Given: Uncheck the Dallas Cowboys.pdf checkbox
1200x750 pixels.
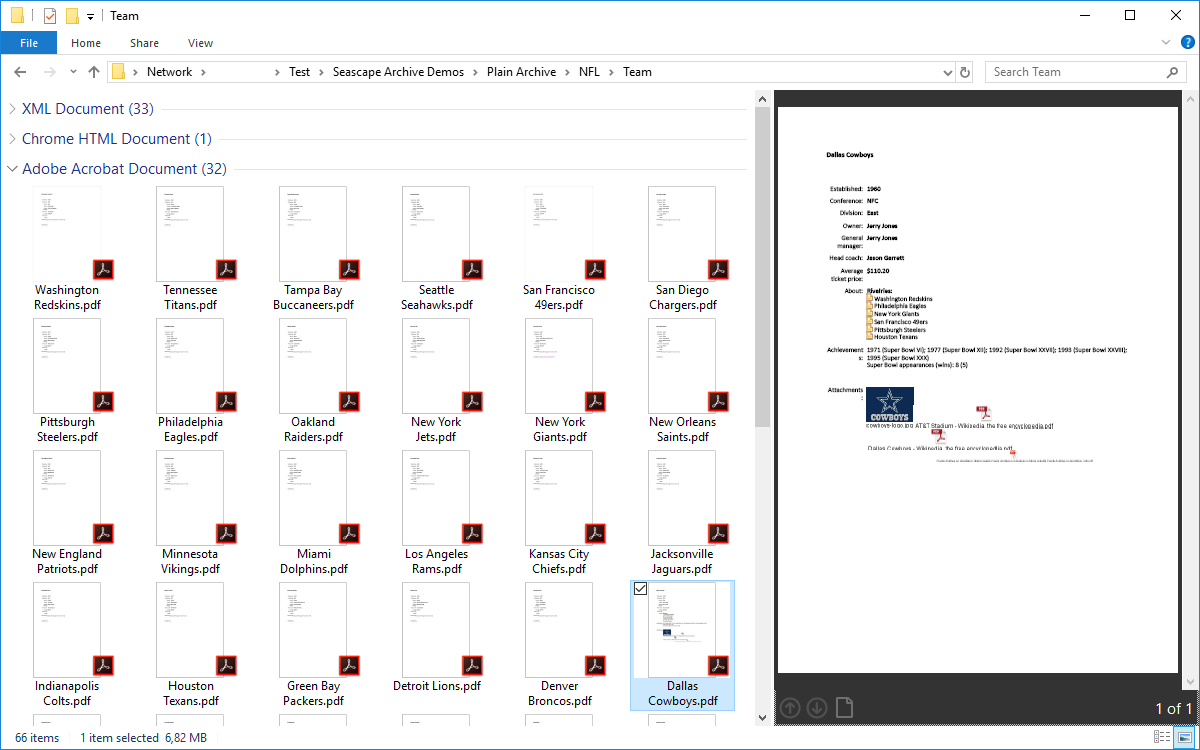Looking at the screenshot, I should click(x=641, y=589).
